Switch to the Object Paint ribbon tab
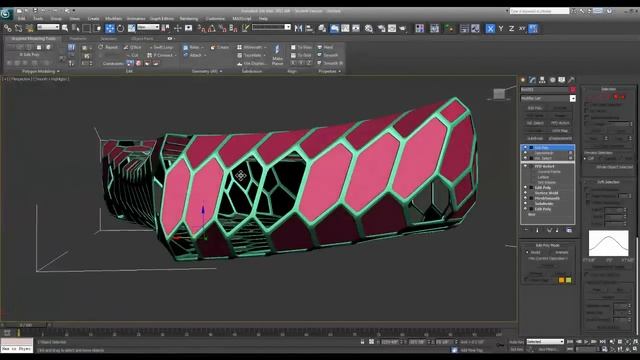The image size is (640, 360). tap(142, 39)
